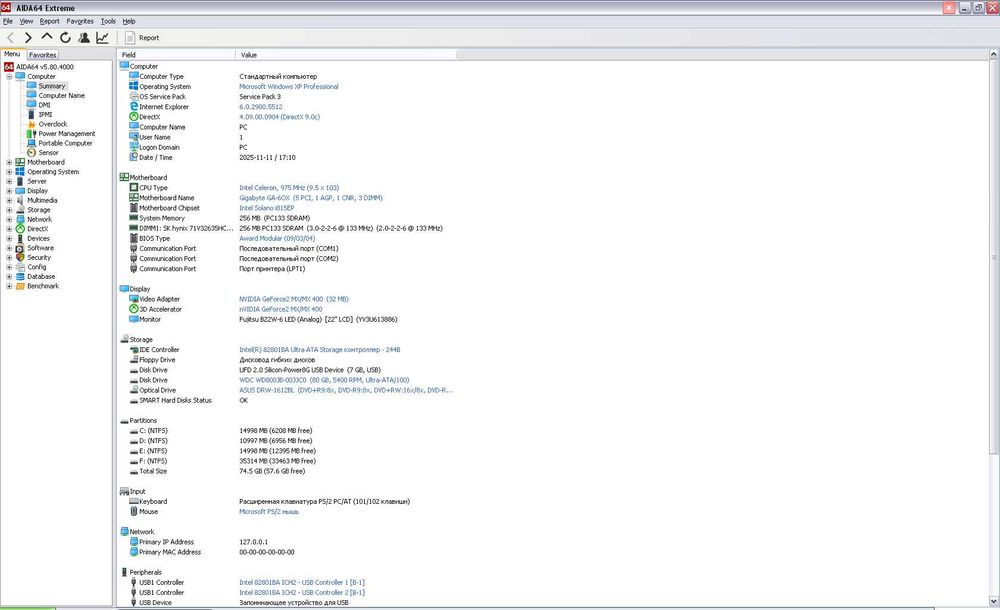Open the File menu
This screenshot has height=610, width=1000.
click(8, 21)
